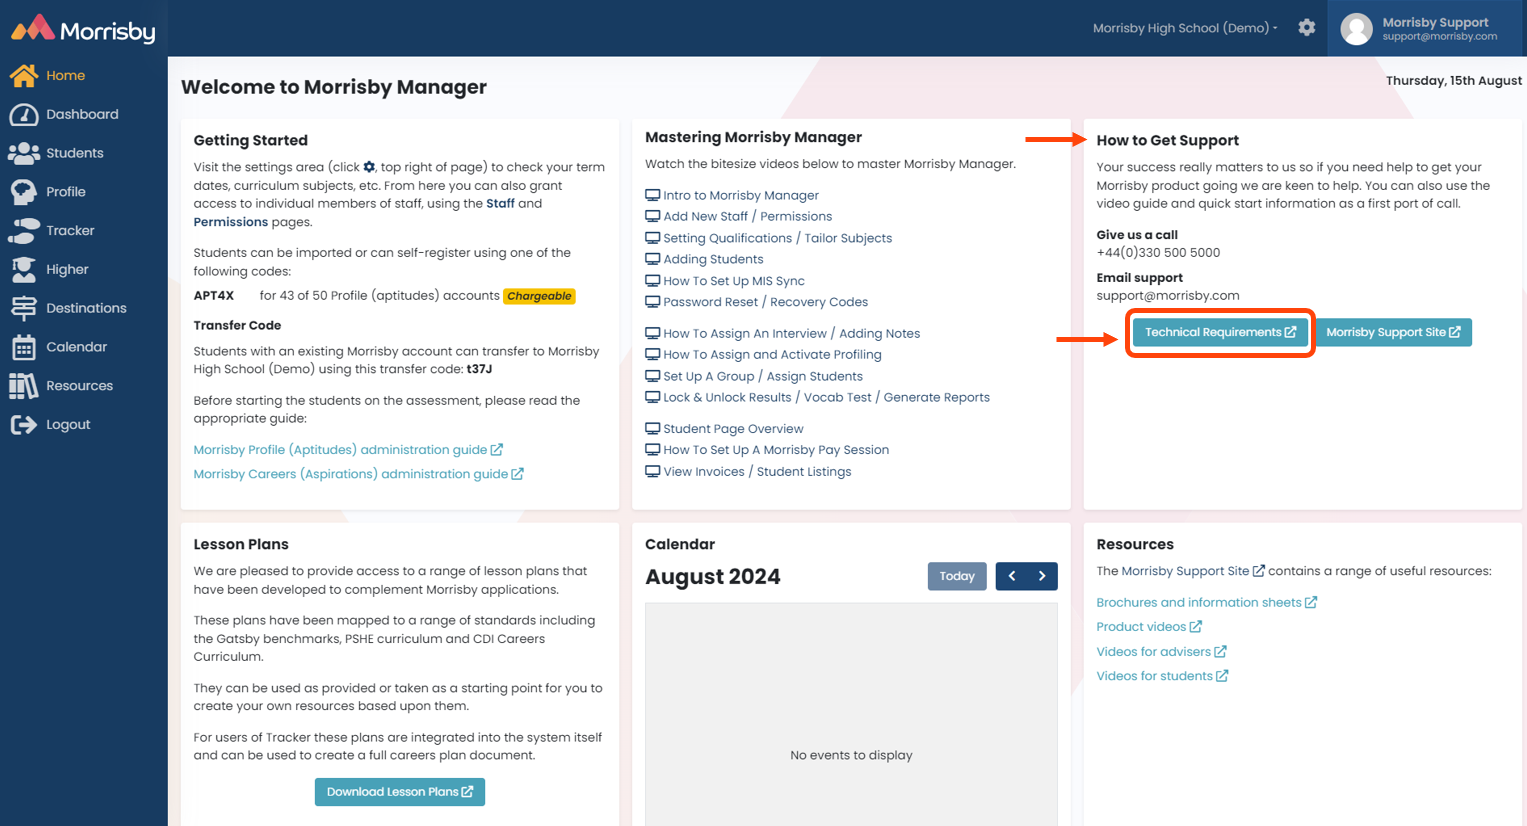Viewport: 1527px width, 826px height.
Task: Open Destinations from the sidebar menu
Action: coord(86,308)
